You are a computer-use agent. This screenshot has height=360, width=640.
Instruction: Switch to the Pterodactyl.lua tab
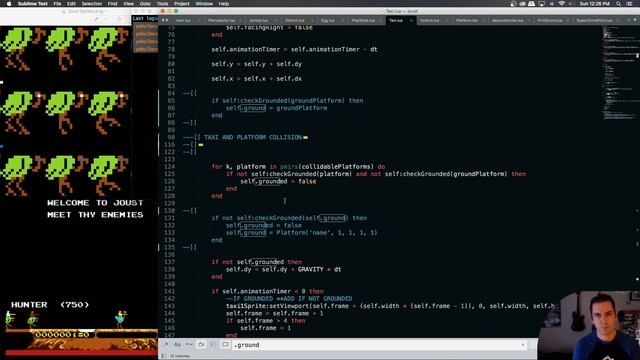coord(222,20)
